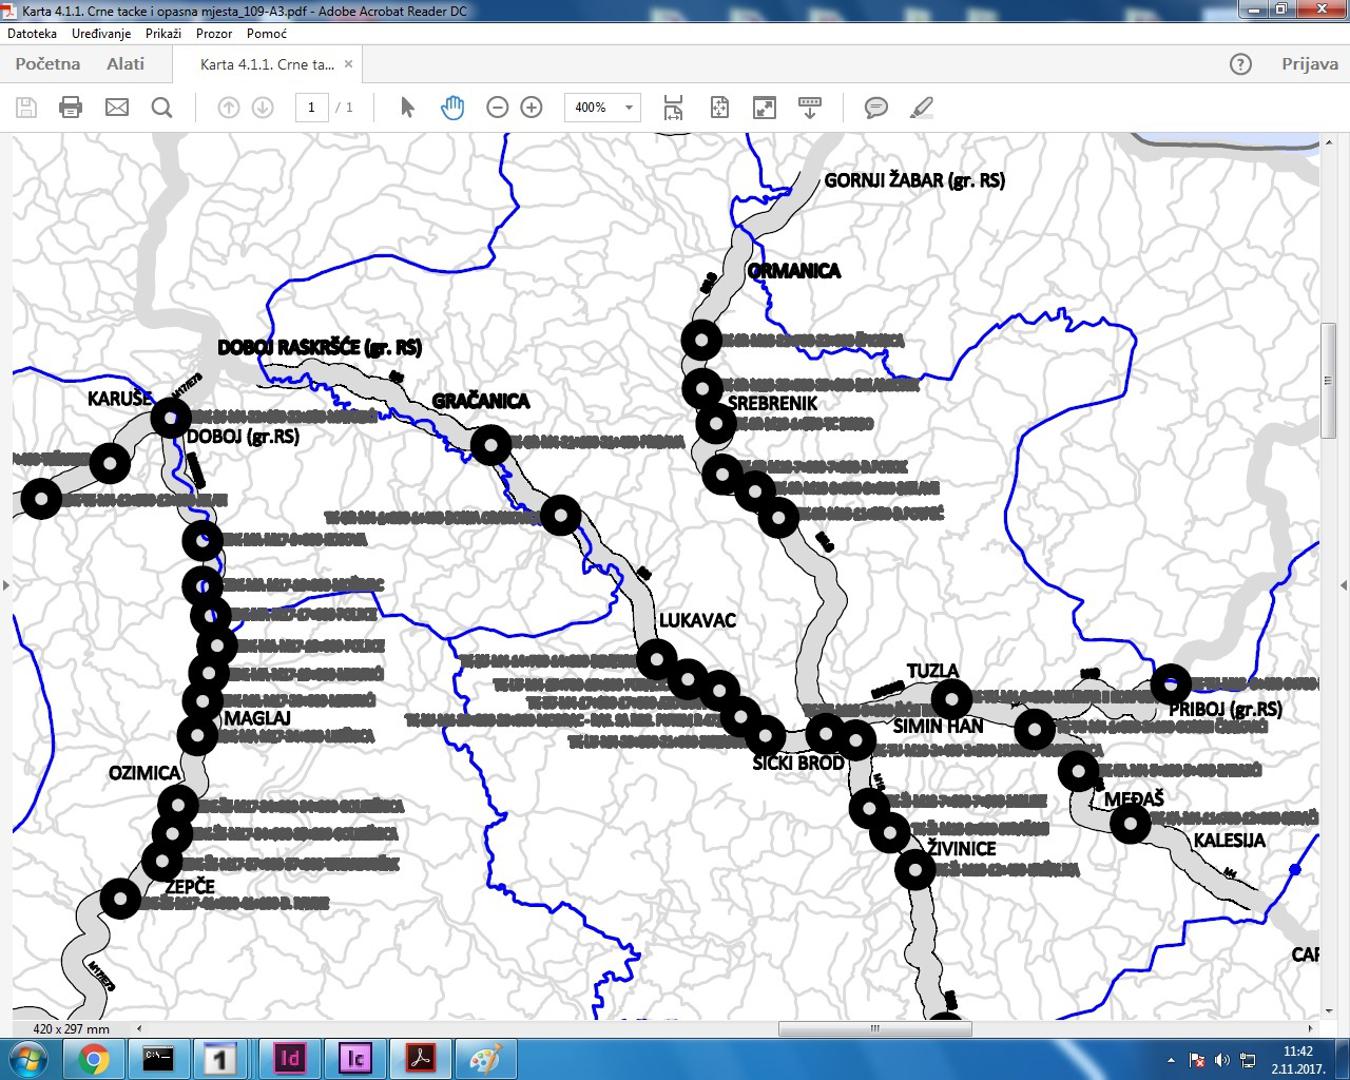Switch to the Alati tab
This screenshot has height=1080, width=1350.
pyautogui.click(x=125, y=64)
